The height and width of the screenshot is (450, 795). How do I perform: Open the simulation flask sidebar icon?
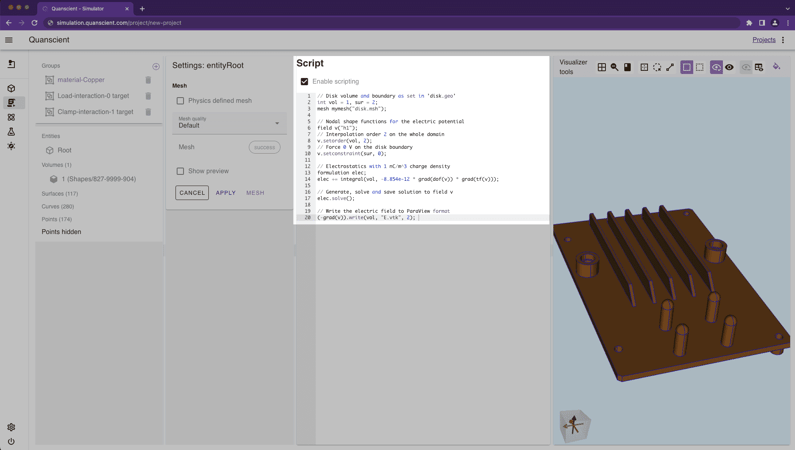pyautogui.click(x=11, y=132)
